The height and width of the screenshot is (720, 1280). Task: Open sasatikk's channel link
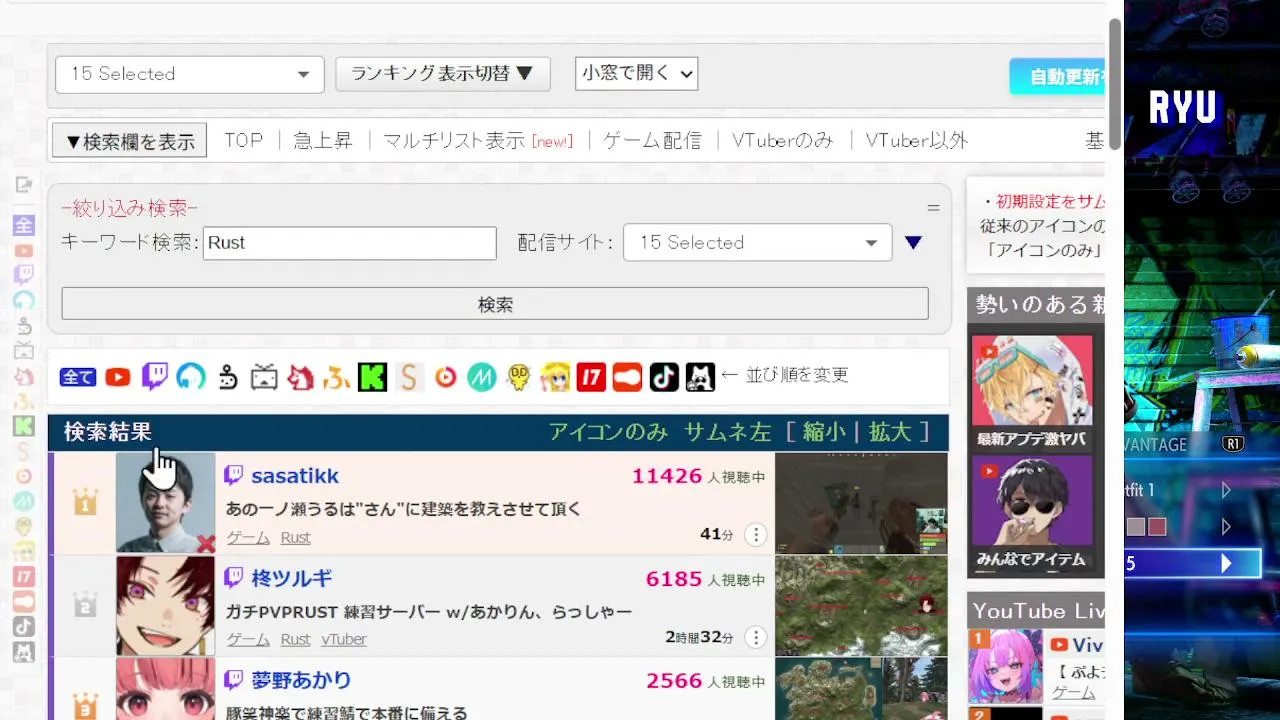(295, 476)
